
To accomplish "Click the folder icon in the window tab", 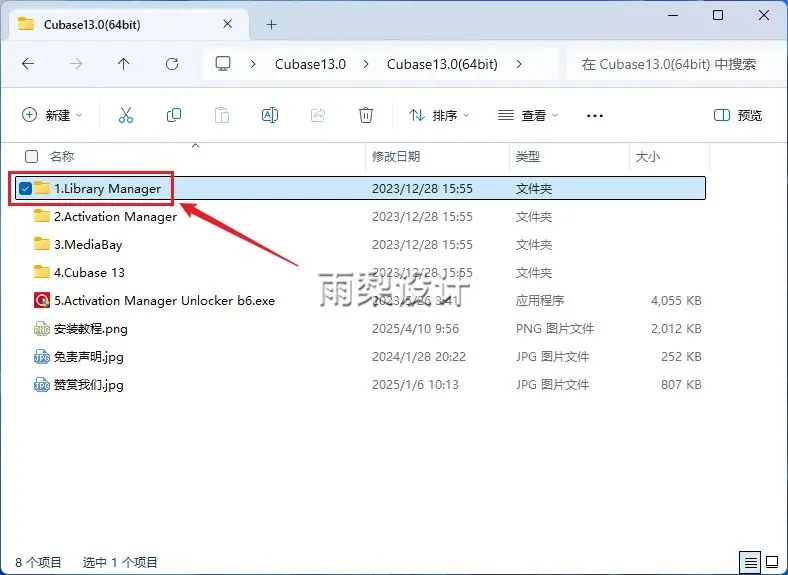I will pyautogui.click(x=26, y=24).
